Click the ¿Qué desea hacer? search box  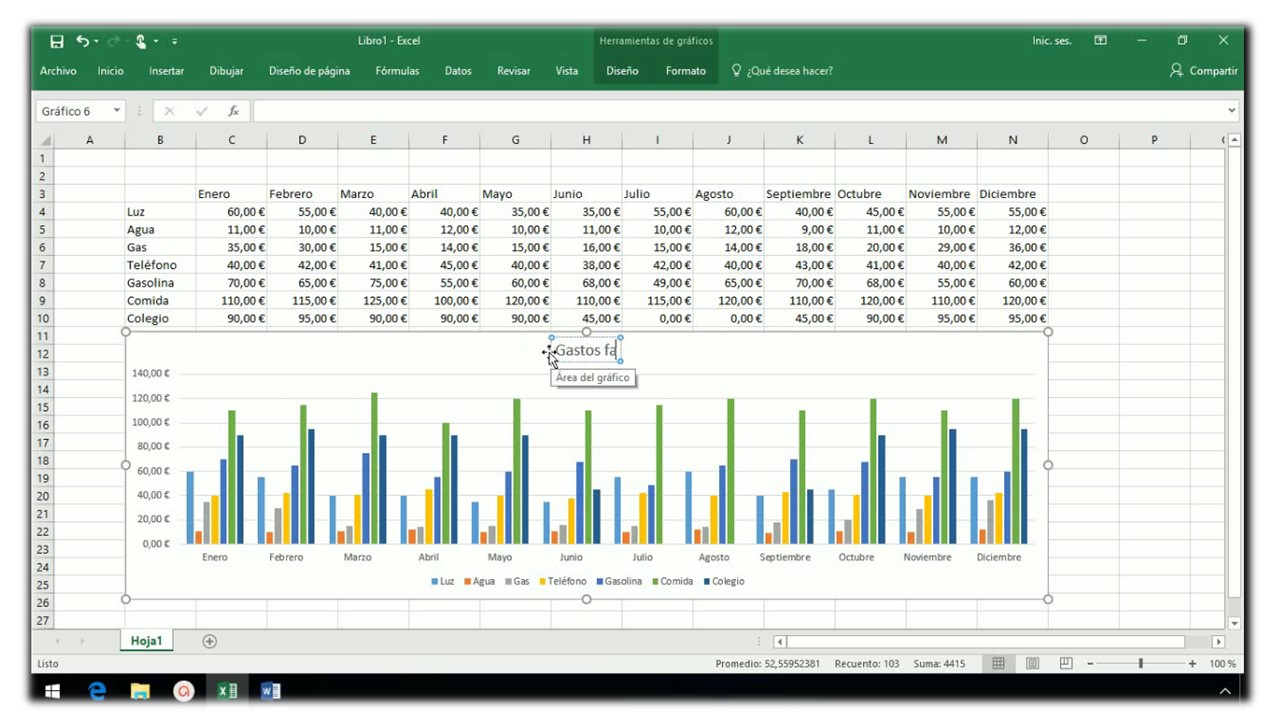point(782,71)
